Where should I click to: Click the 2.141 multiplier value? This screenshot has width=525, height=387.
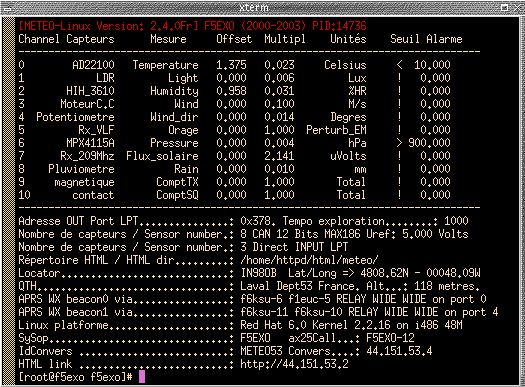click(x=279, y=156)
